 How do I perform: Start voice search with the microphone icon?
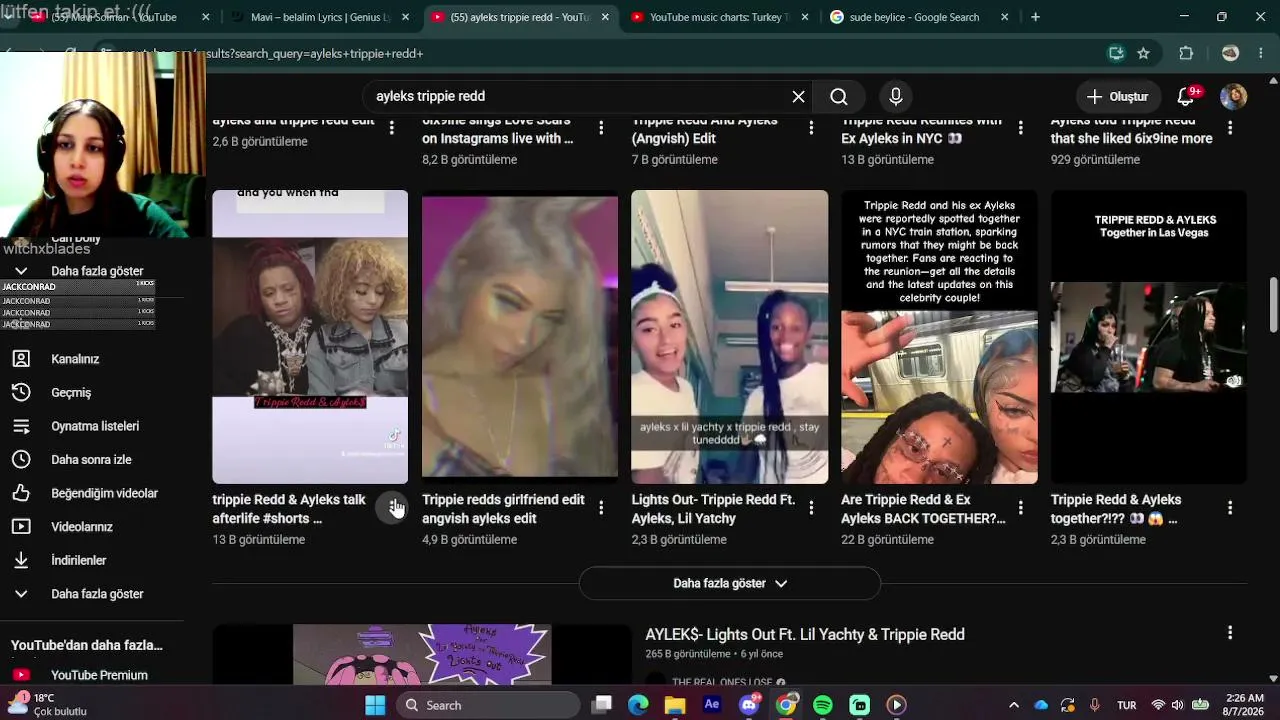point(896,96)
